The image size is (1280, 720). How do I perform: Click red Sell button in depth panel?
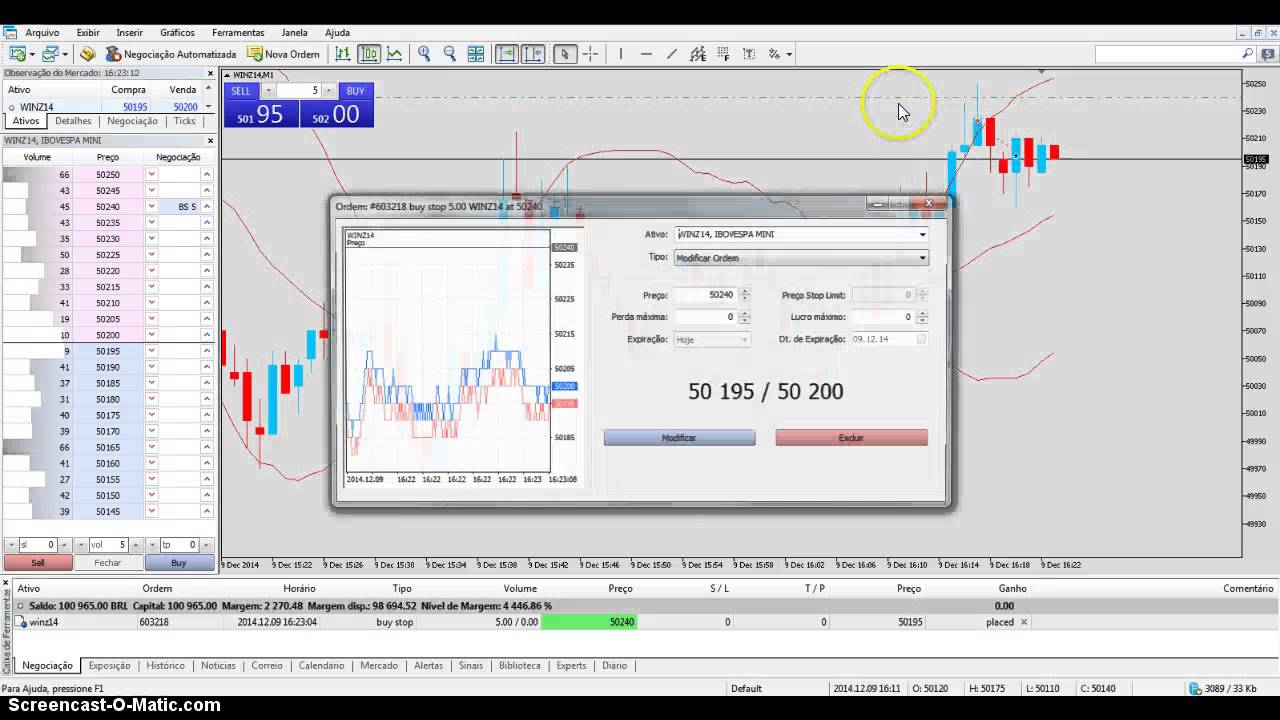(x=38, y=563)
